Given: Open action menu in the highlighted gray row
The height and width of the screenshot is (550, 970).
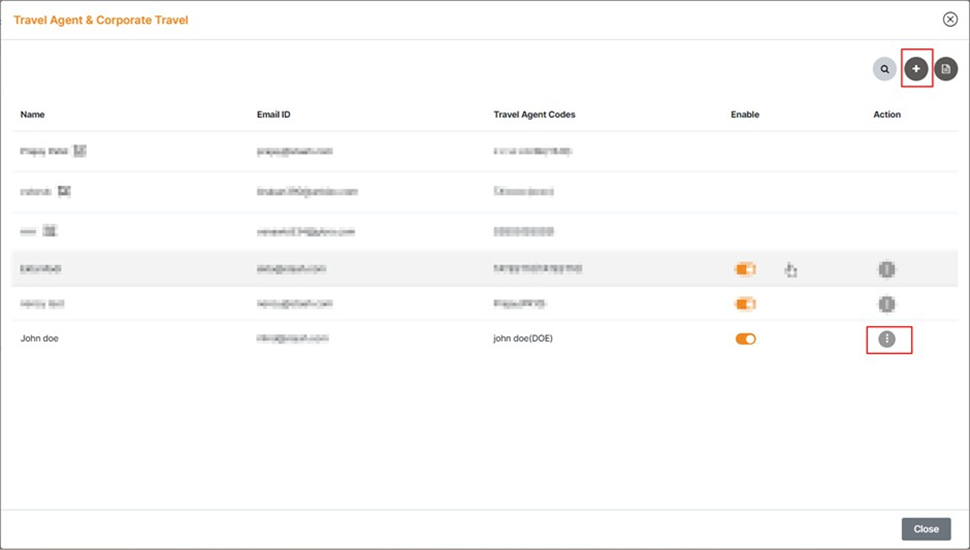Looking at the screenshot, I should coord(887,269).
